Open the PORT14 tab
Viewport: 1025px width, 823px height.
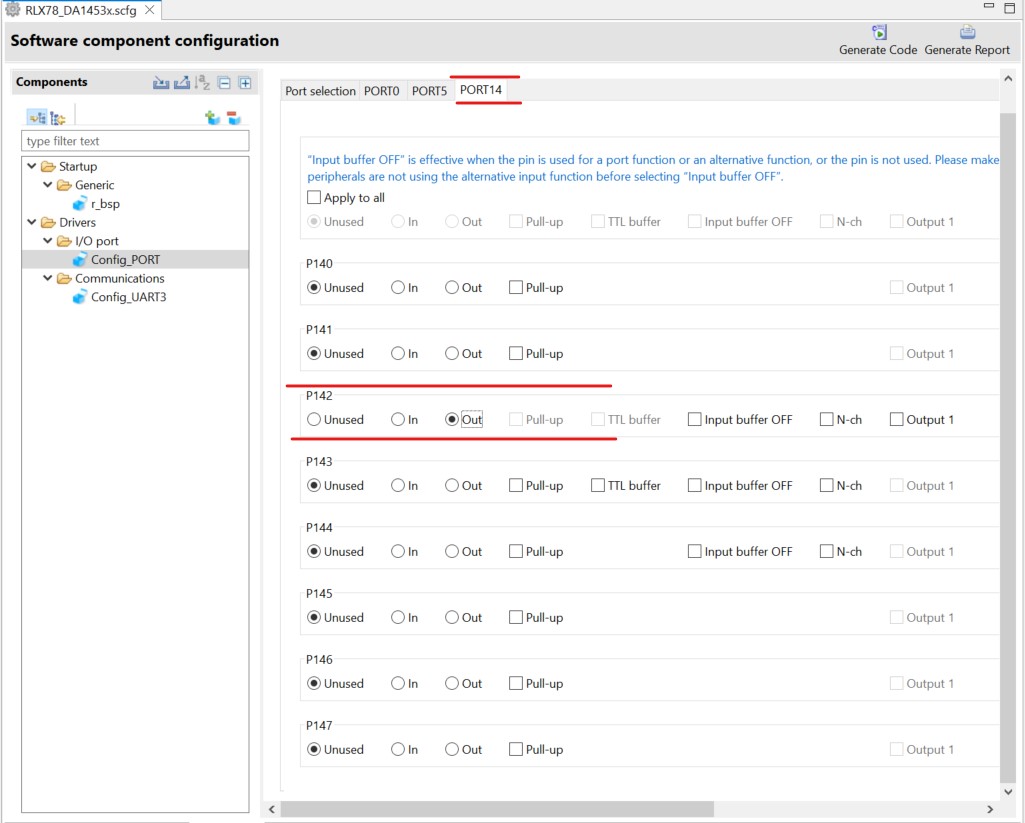point(481,90)
